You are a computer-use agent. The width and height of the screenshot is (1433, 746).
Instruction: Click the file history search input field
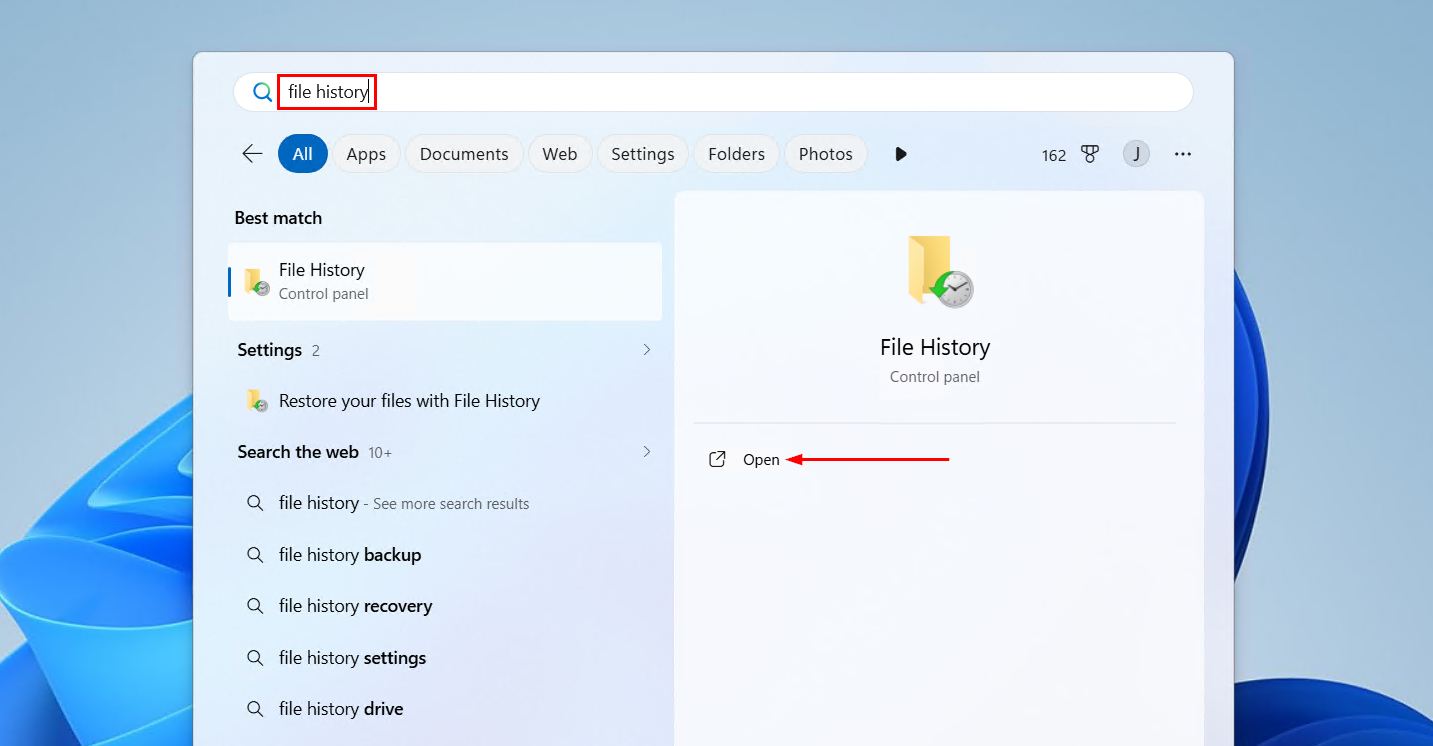coord(713,92)
